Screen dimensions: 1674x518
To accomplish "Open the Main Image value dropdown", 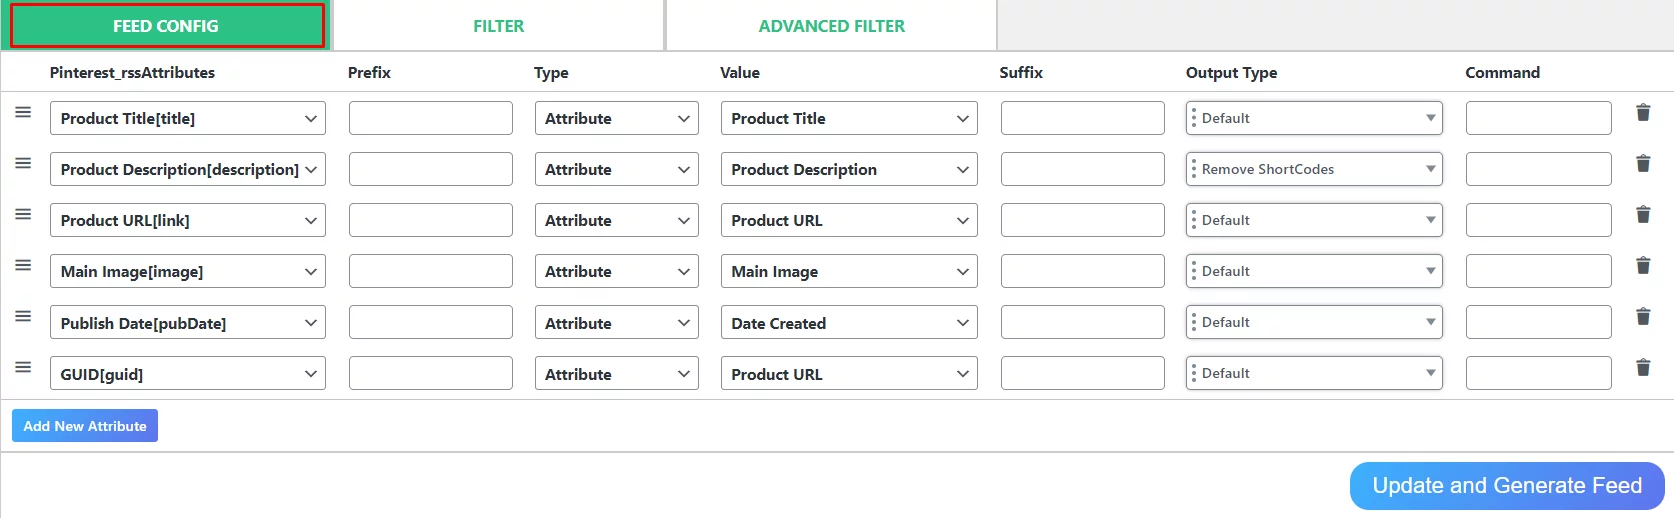I will pos(848,272).
